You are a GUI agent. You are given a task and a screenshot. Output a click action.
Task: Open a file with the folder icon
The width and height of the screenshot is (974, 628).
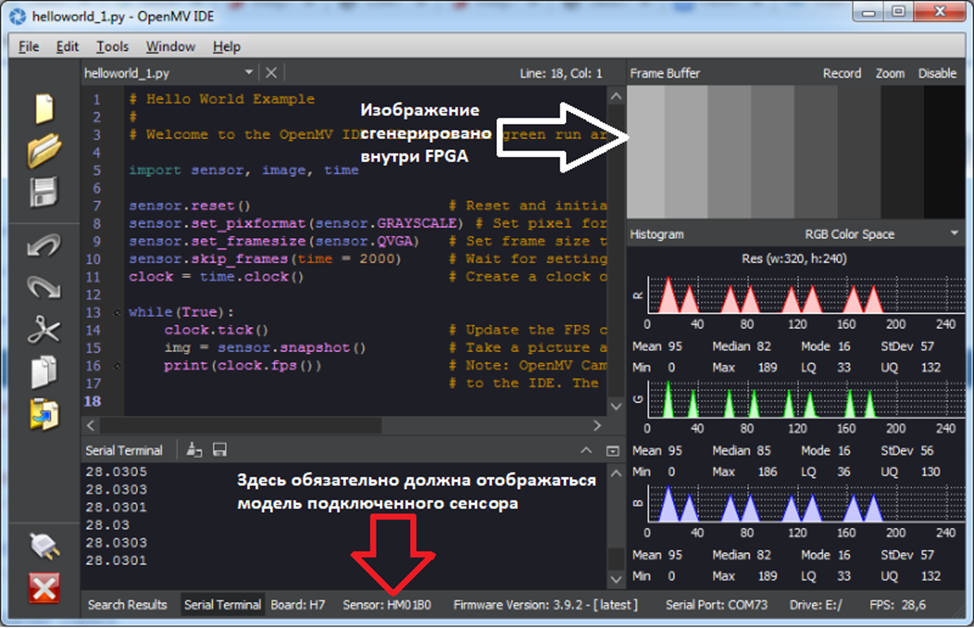[43, 149]
